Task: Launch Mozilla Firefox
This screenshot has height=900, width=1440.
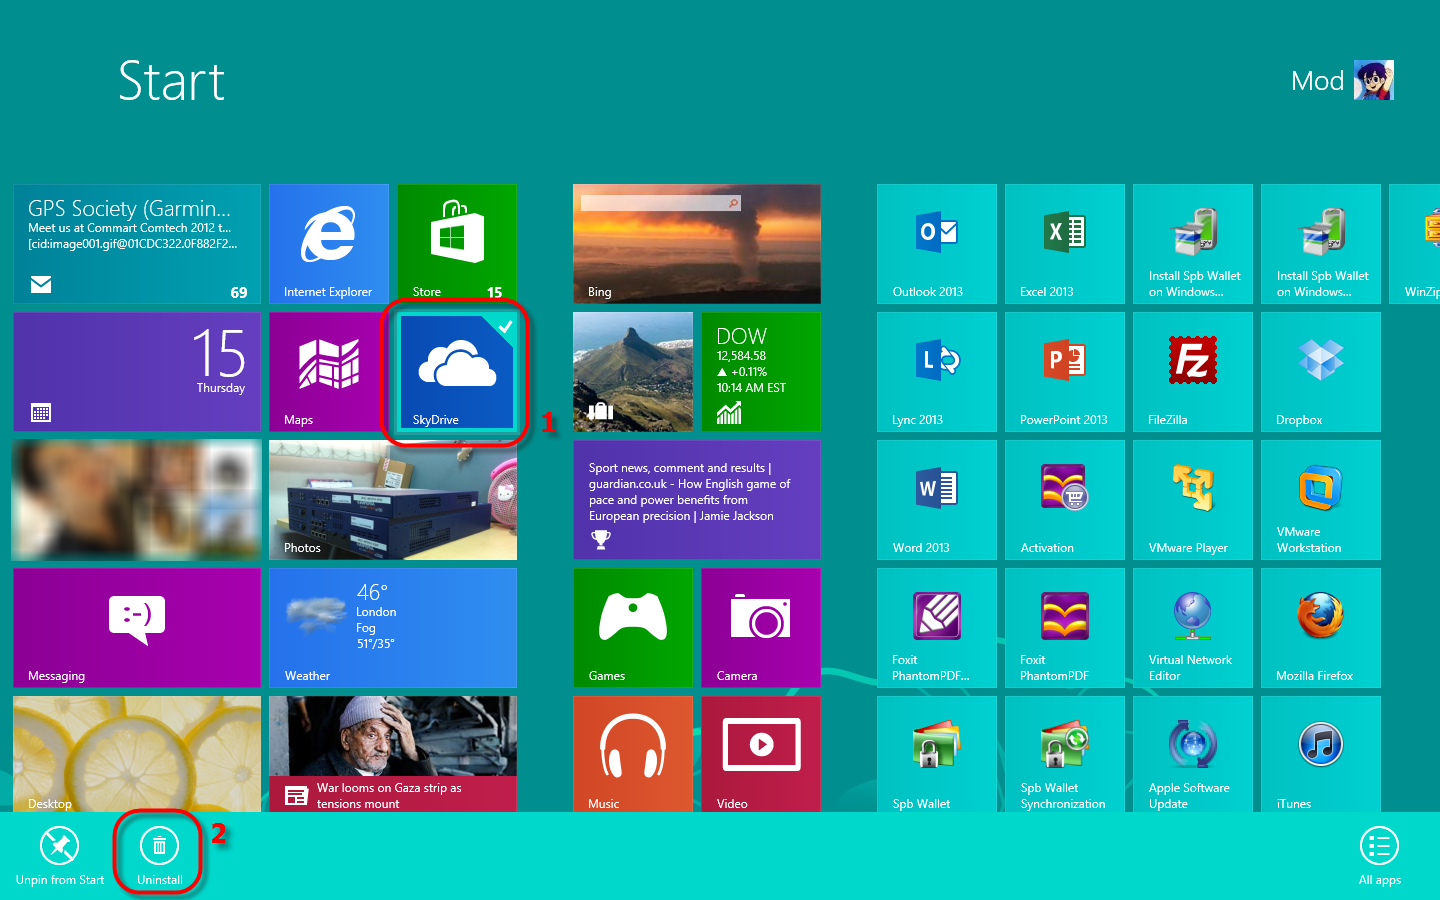Action: tap(1321, 628)
